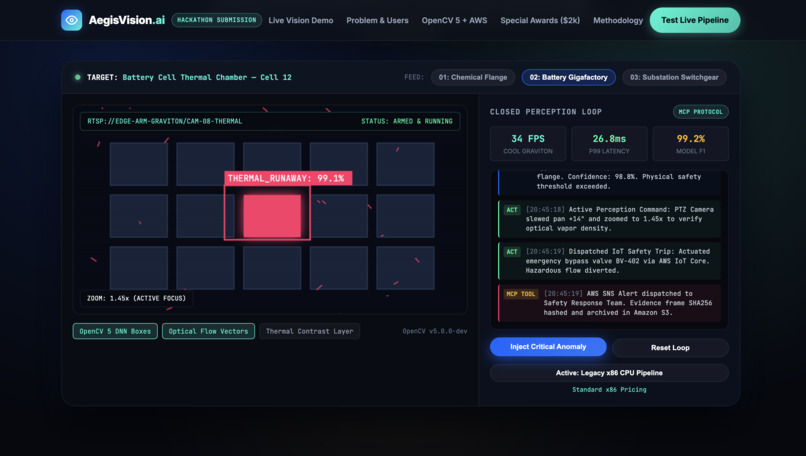Screen dimensions: 806x456
Task: Open the Live Vision Demo nav link
Action: click(301, 21)
